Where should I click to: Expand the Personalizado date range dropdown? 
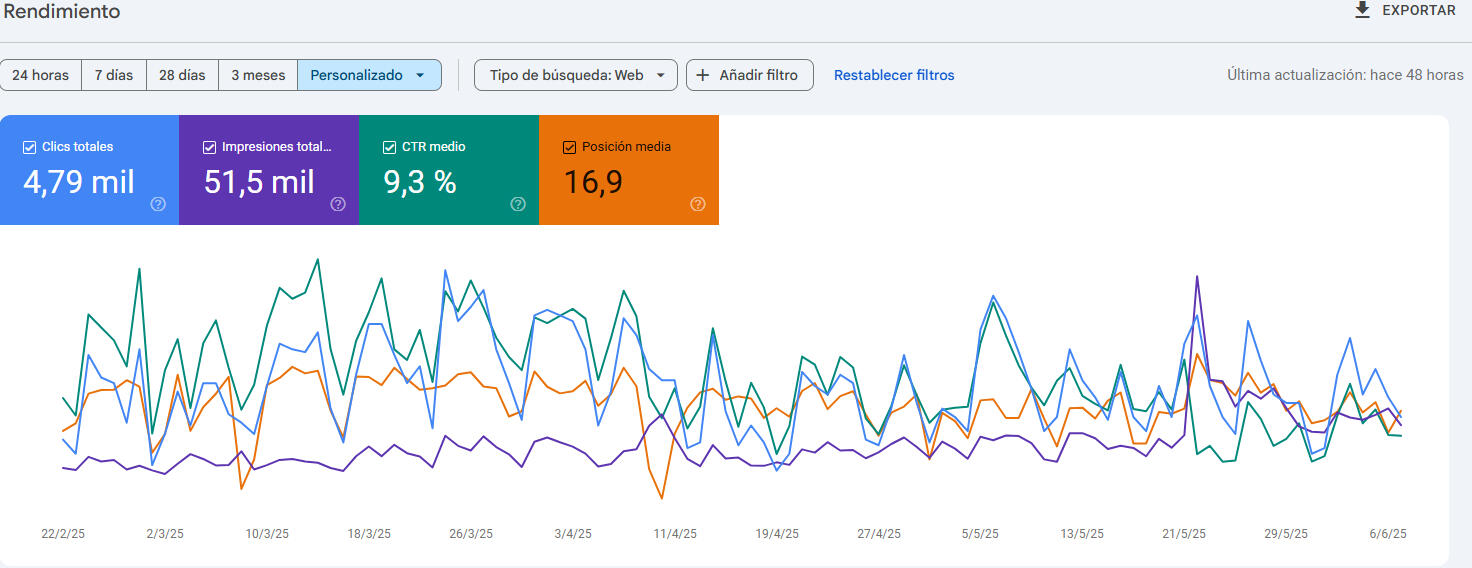(x=420, y=75)
